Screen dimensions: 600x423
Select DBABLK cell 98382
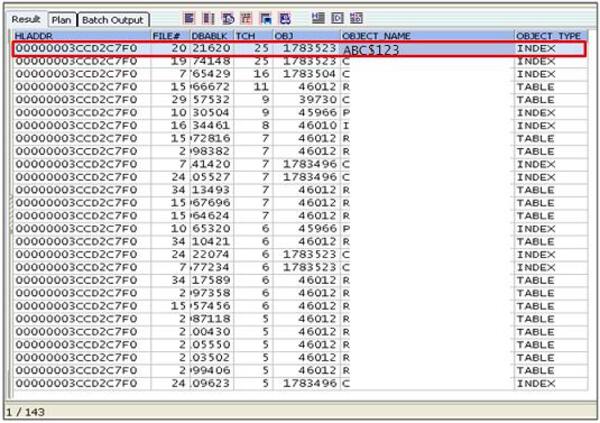point(212,152)
